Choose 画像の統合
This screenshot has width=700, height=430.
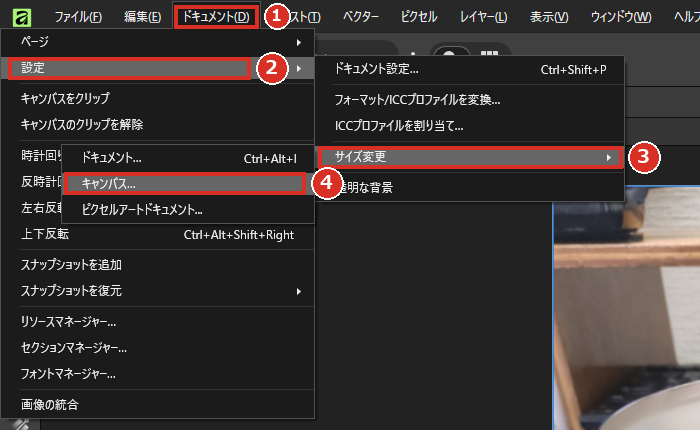click(x=158, y=405)
